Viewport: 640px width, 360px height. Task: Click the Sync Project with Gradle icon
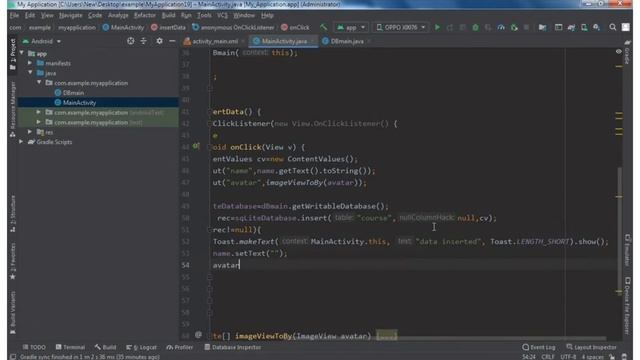click(571, 27)
